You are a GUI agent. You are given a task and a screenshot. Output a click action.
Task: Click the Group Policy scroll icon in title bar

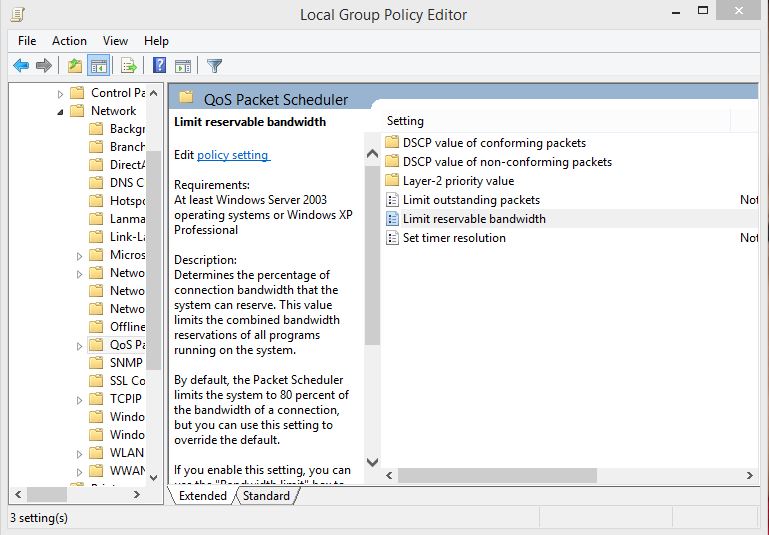(18, 15)
